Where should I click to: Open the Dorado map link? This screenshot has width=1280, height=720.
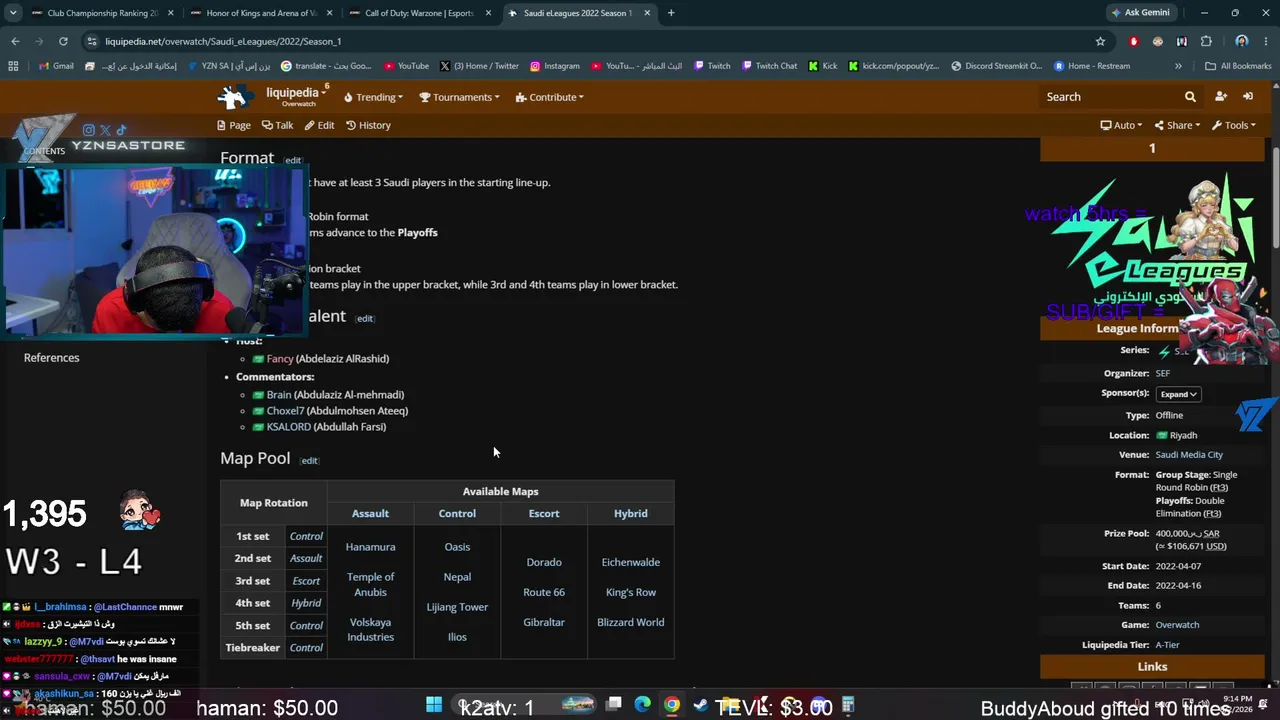tap(544, 562)
